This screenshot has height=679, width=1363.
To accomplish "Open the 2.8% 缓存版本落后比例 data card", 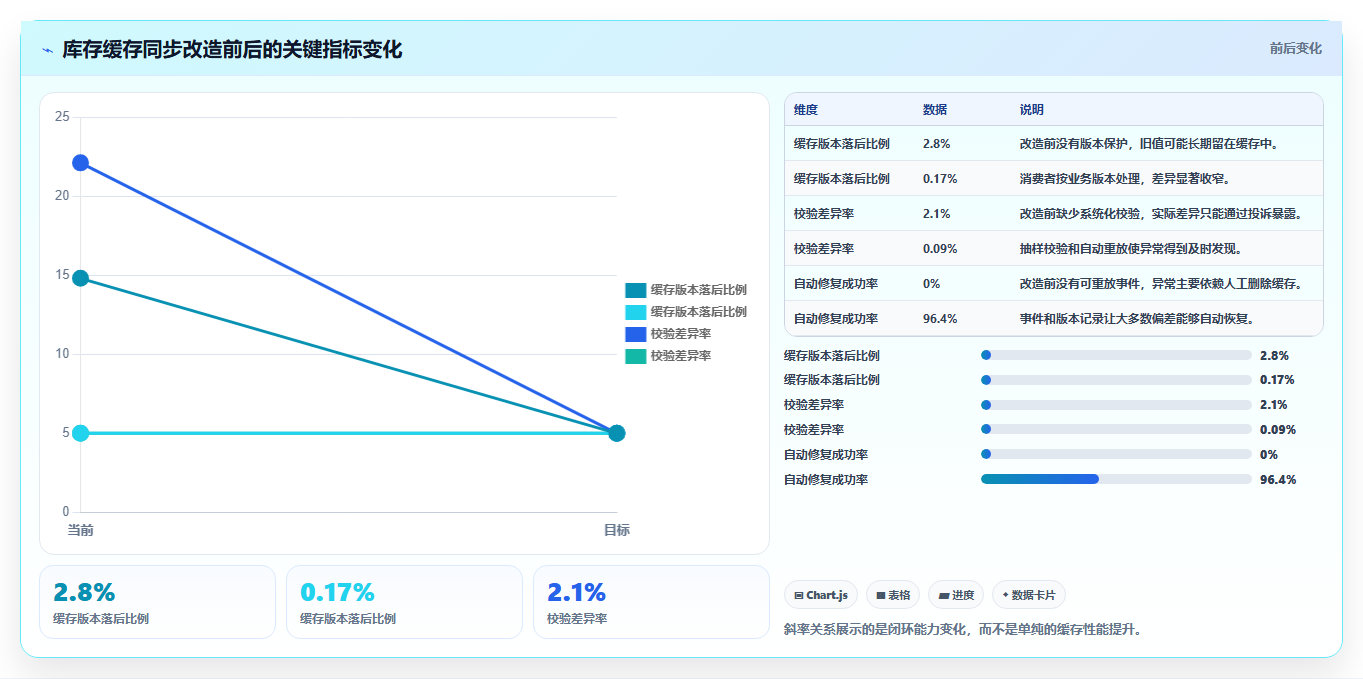I will 157,602.
